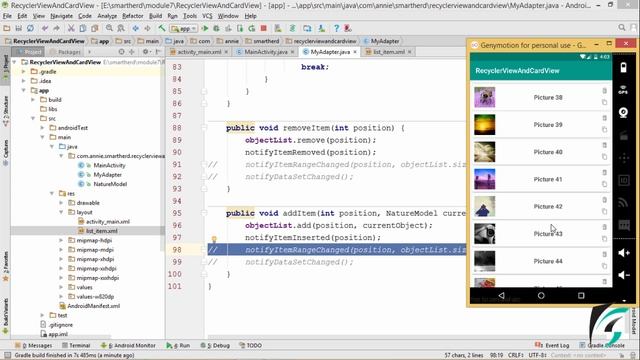Switch to list_item.xml editor tab

[388, 52]
